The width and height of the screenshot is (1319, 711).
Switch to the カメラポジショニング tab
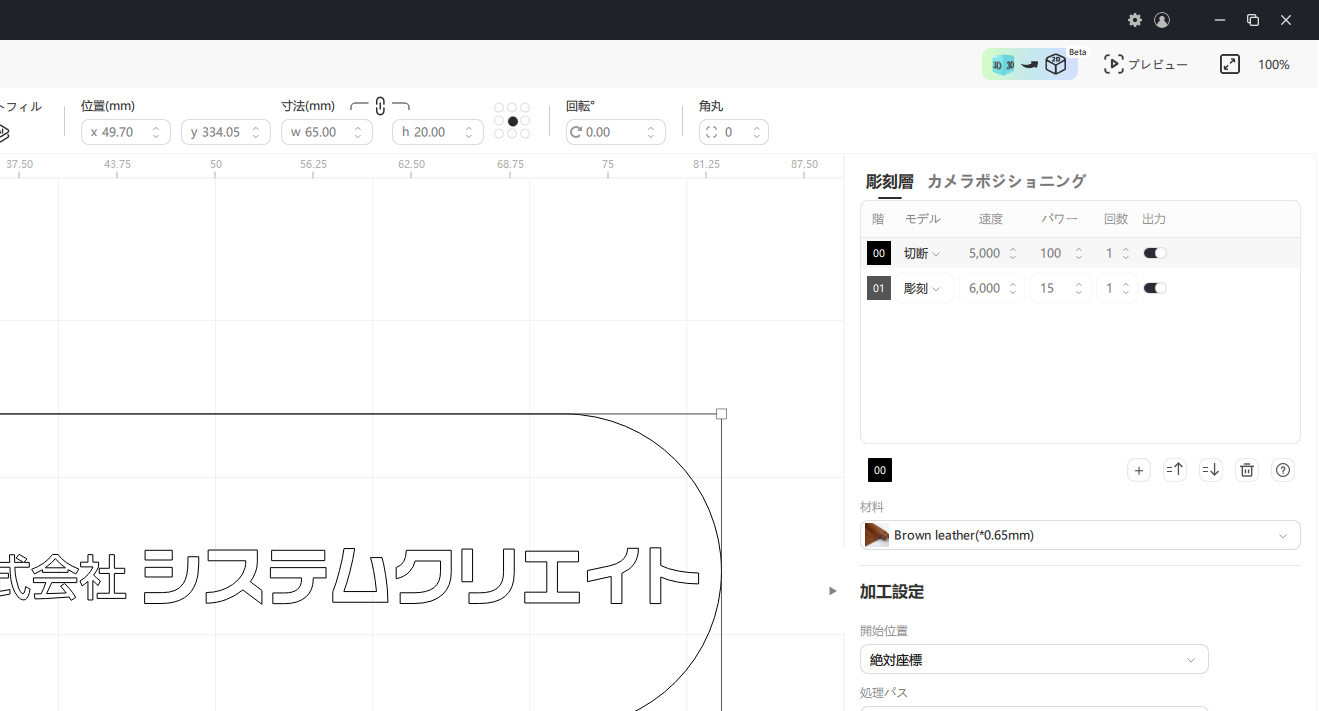[1006, 181]
